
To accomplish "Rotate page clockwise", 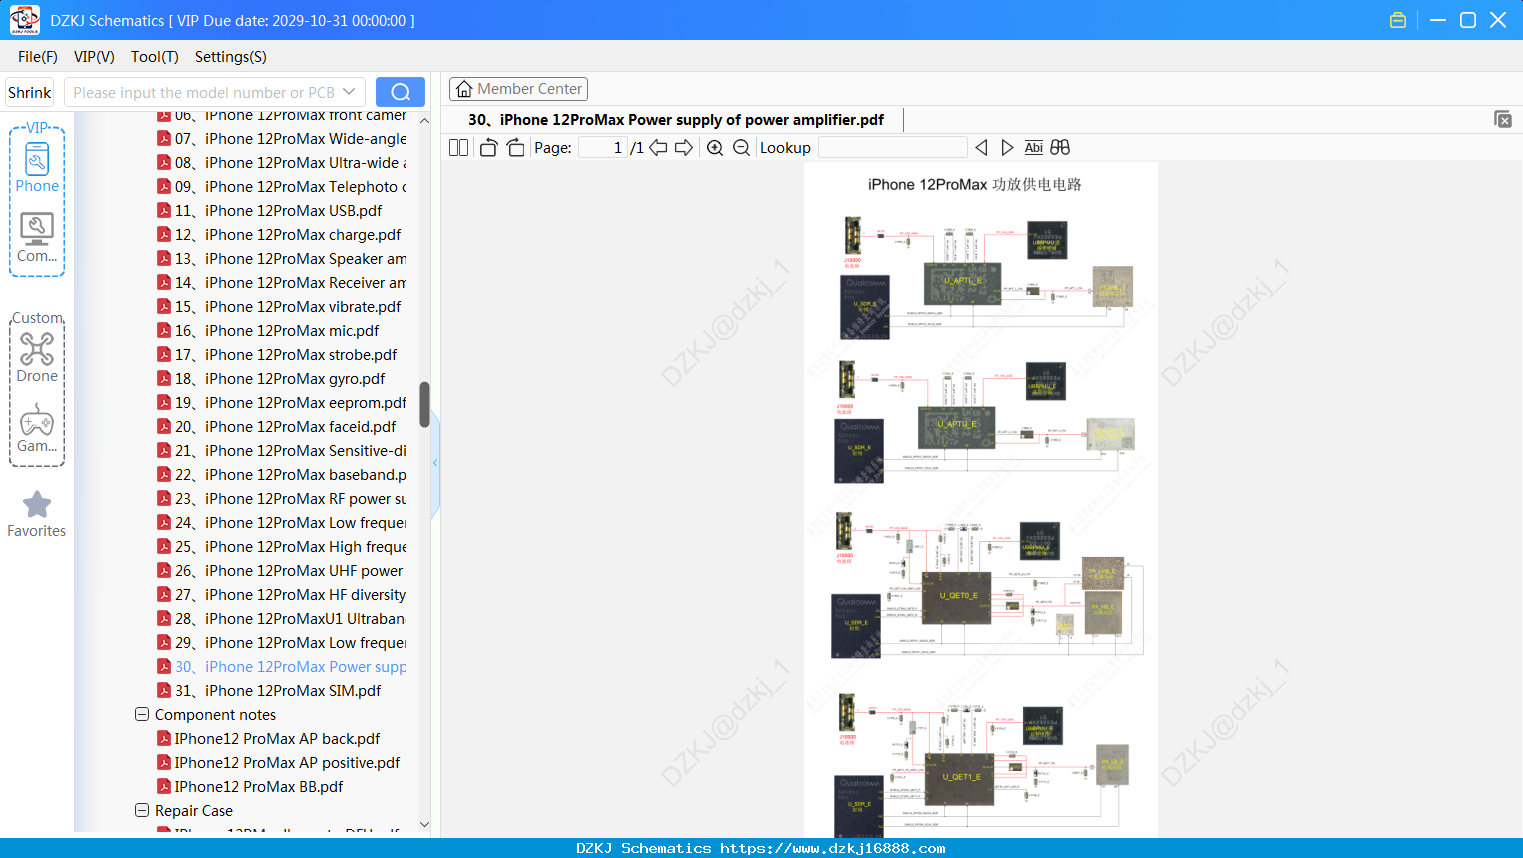I will 515,148.
